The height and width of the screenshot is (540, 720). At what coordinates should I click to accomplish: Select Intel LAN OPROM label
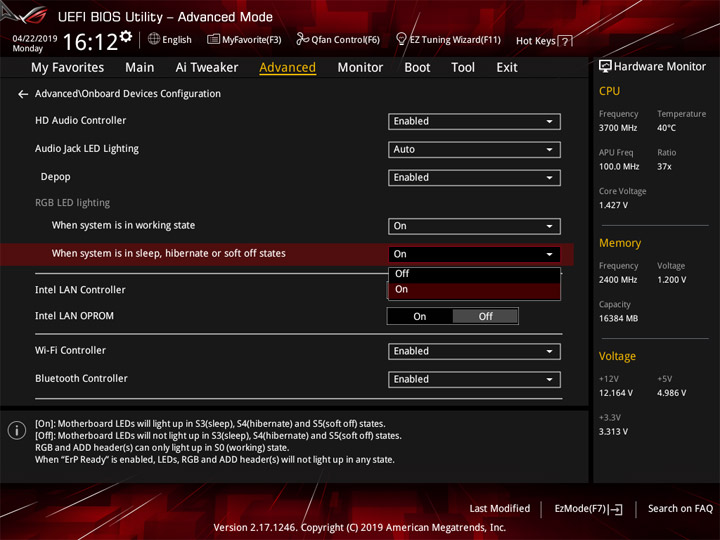point(74,316)
